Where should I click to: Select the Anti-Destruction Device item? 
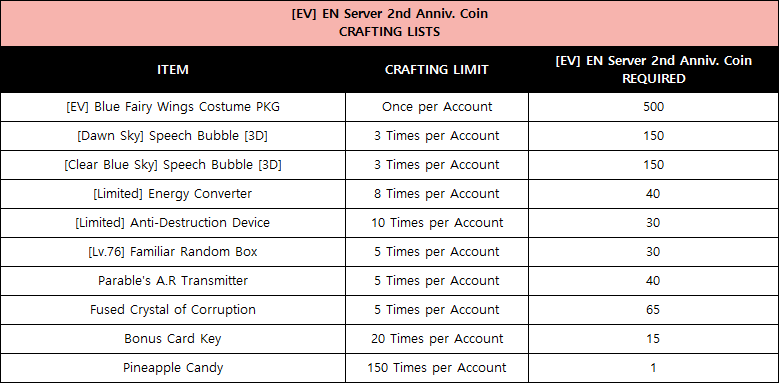(173, 222)
